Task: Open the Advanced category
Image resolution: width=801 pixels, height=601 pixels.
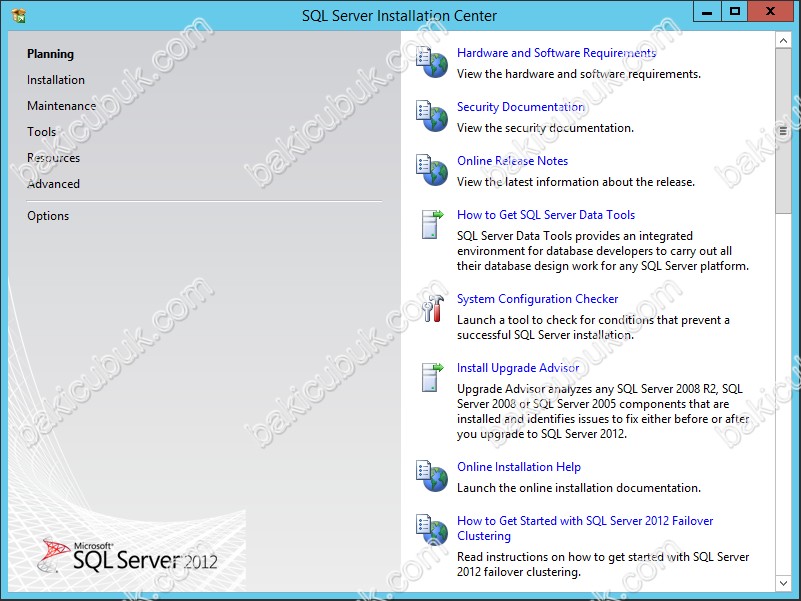Action: [53, 184]
